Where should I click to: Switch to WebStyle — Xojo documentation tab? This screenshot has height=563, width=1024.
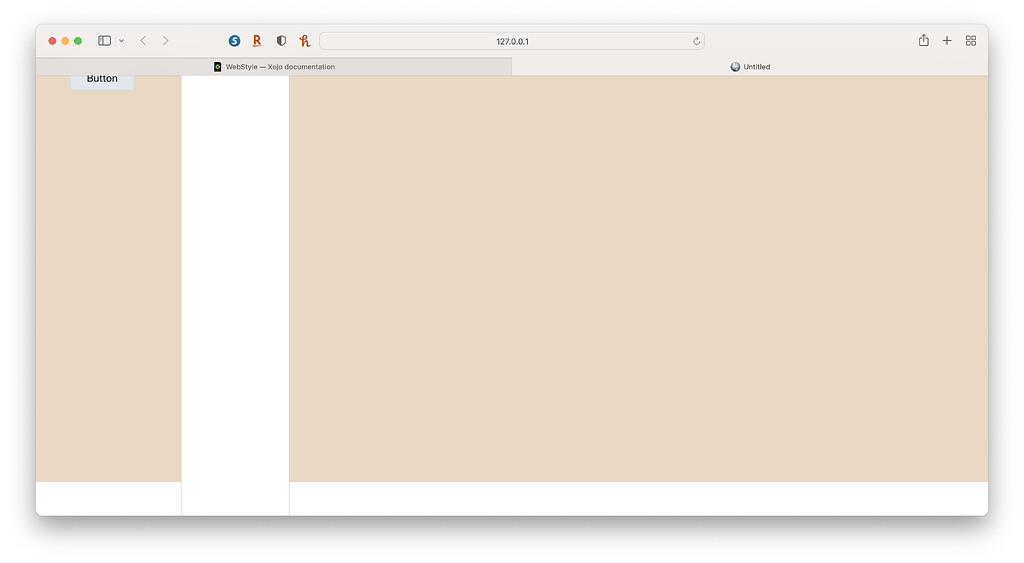click(x=274, y=67)
